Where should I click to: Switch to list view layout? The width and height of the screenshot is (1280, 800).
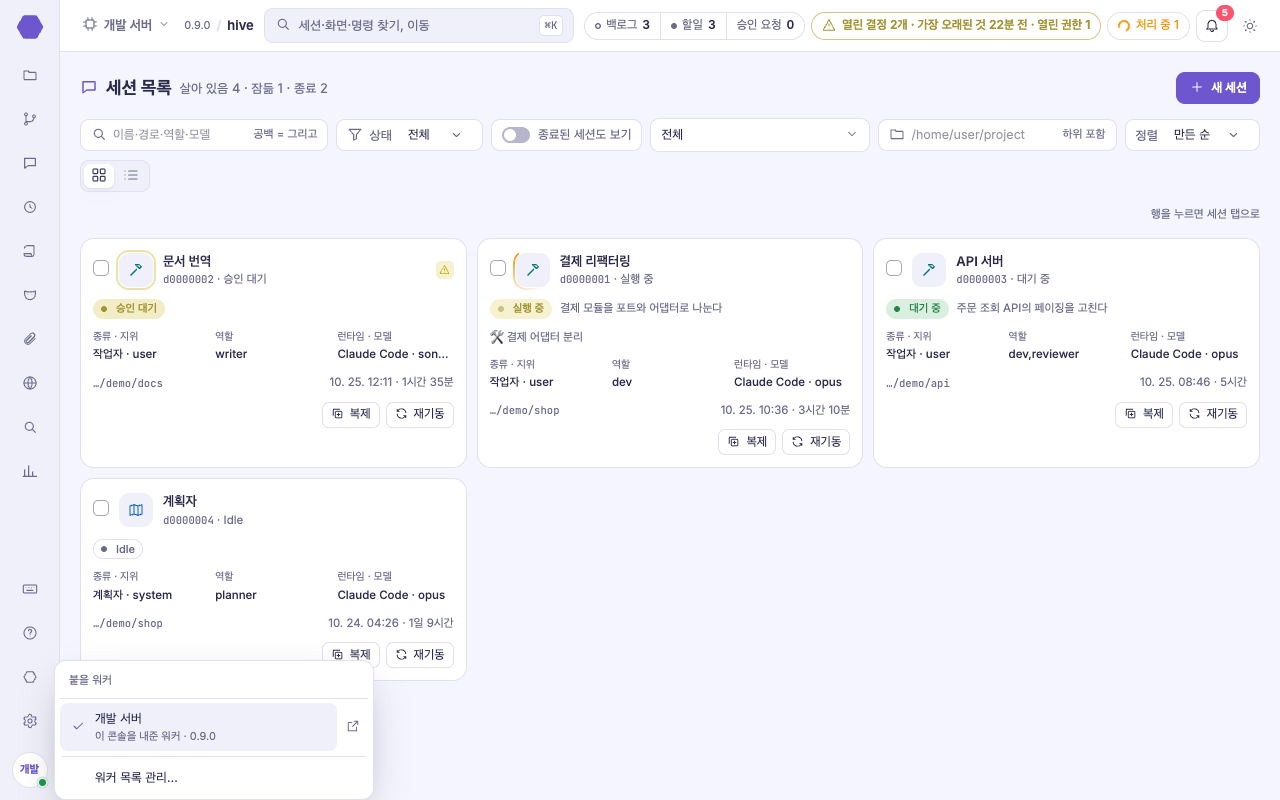pos(131,176)
